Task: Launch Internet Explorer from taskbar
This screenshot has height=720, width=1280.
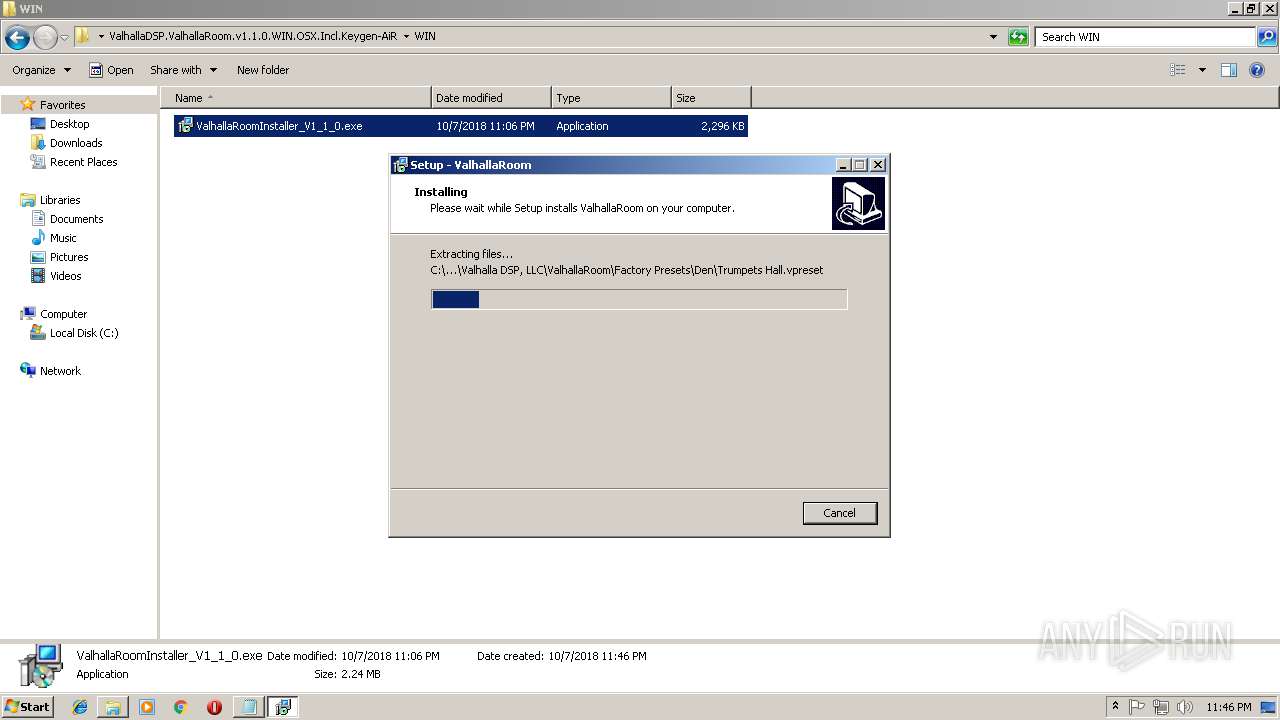Action: [x=80, y=707]
